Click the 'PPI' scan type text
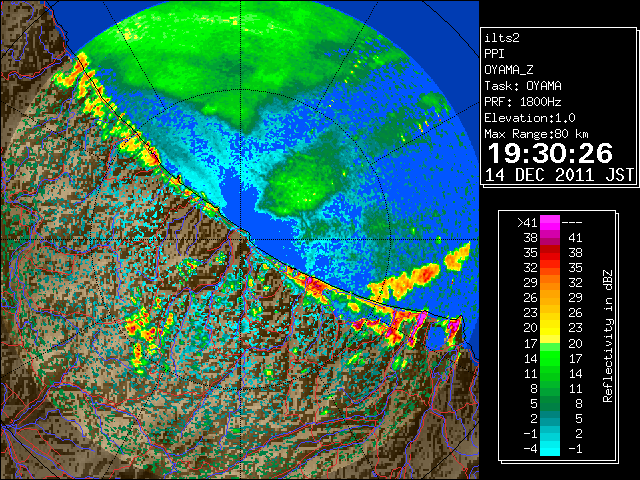Image resolution: width=640 pixels, height=480 pixels. [494, 54]
